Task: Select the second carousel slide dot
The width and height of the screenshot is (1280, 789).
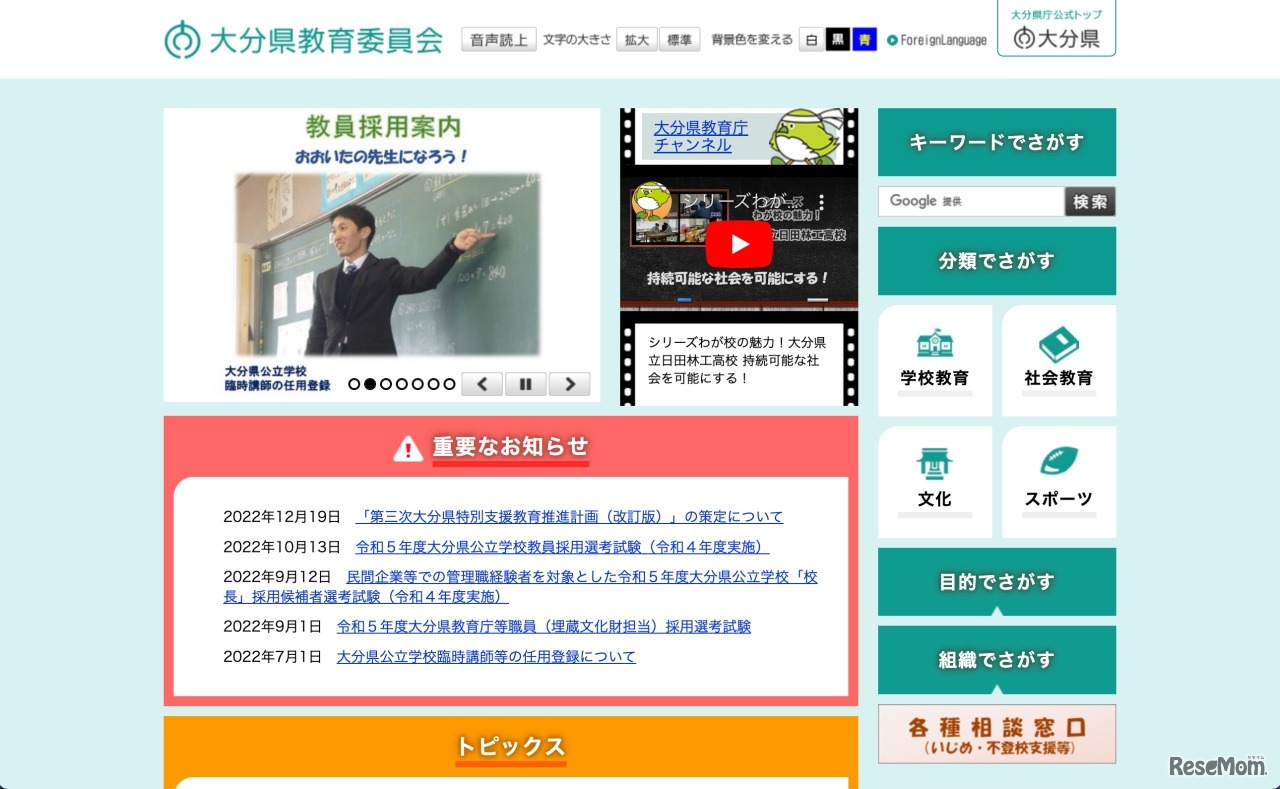Action: [370, 384]
